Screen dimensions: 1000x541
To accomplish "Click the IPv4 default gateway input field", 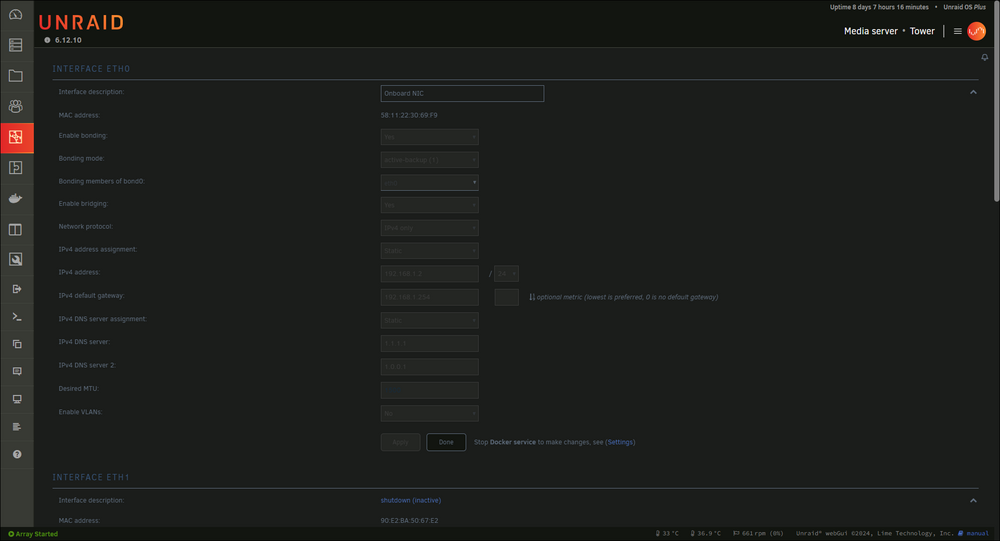I will [x=429, y=297].
